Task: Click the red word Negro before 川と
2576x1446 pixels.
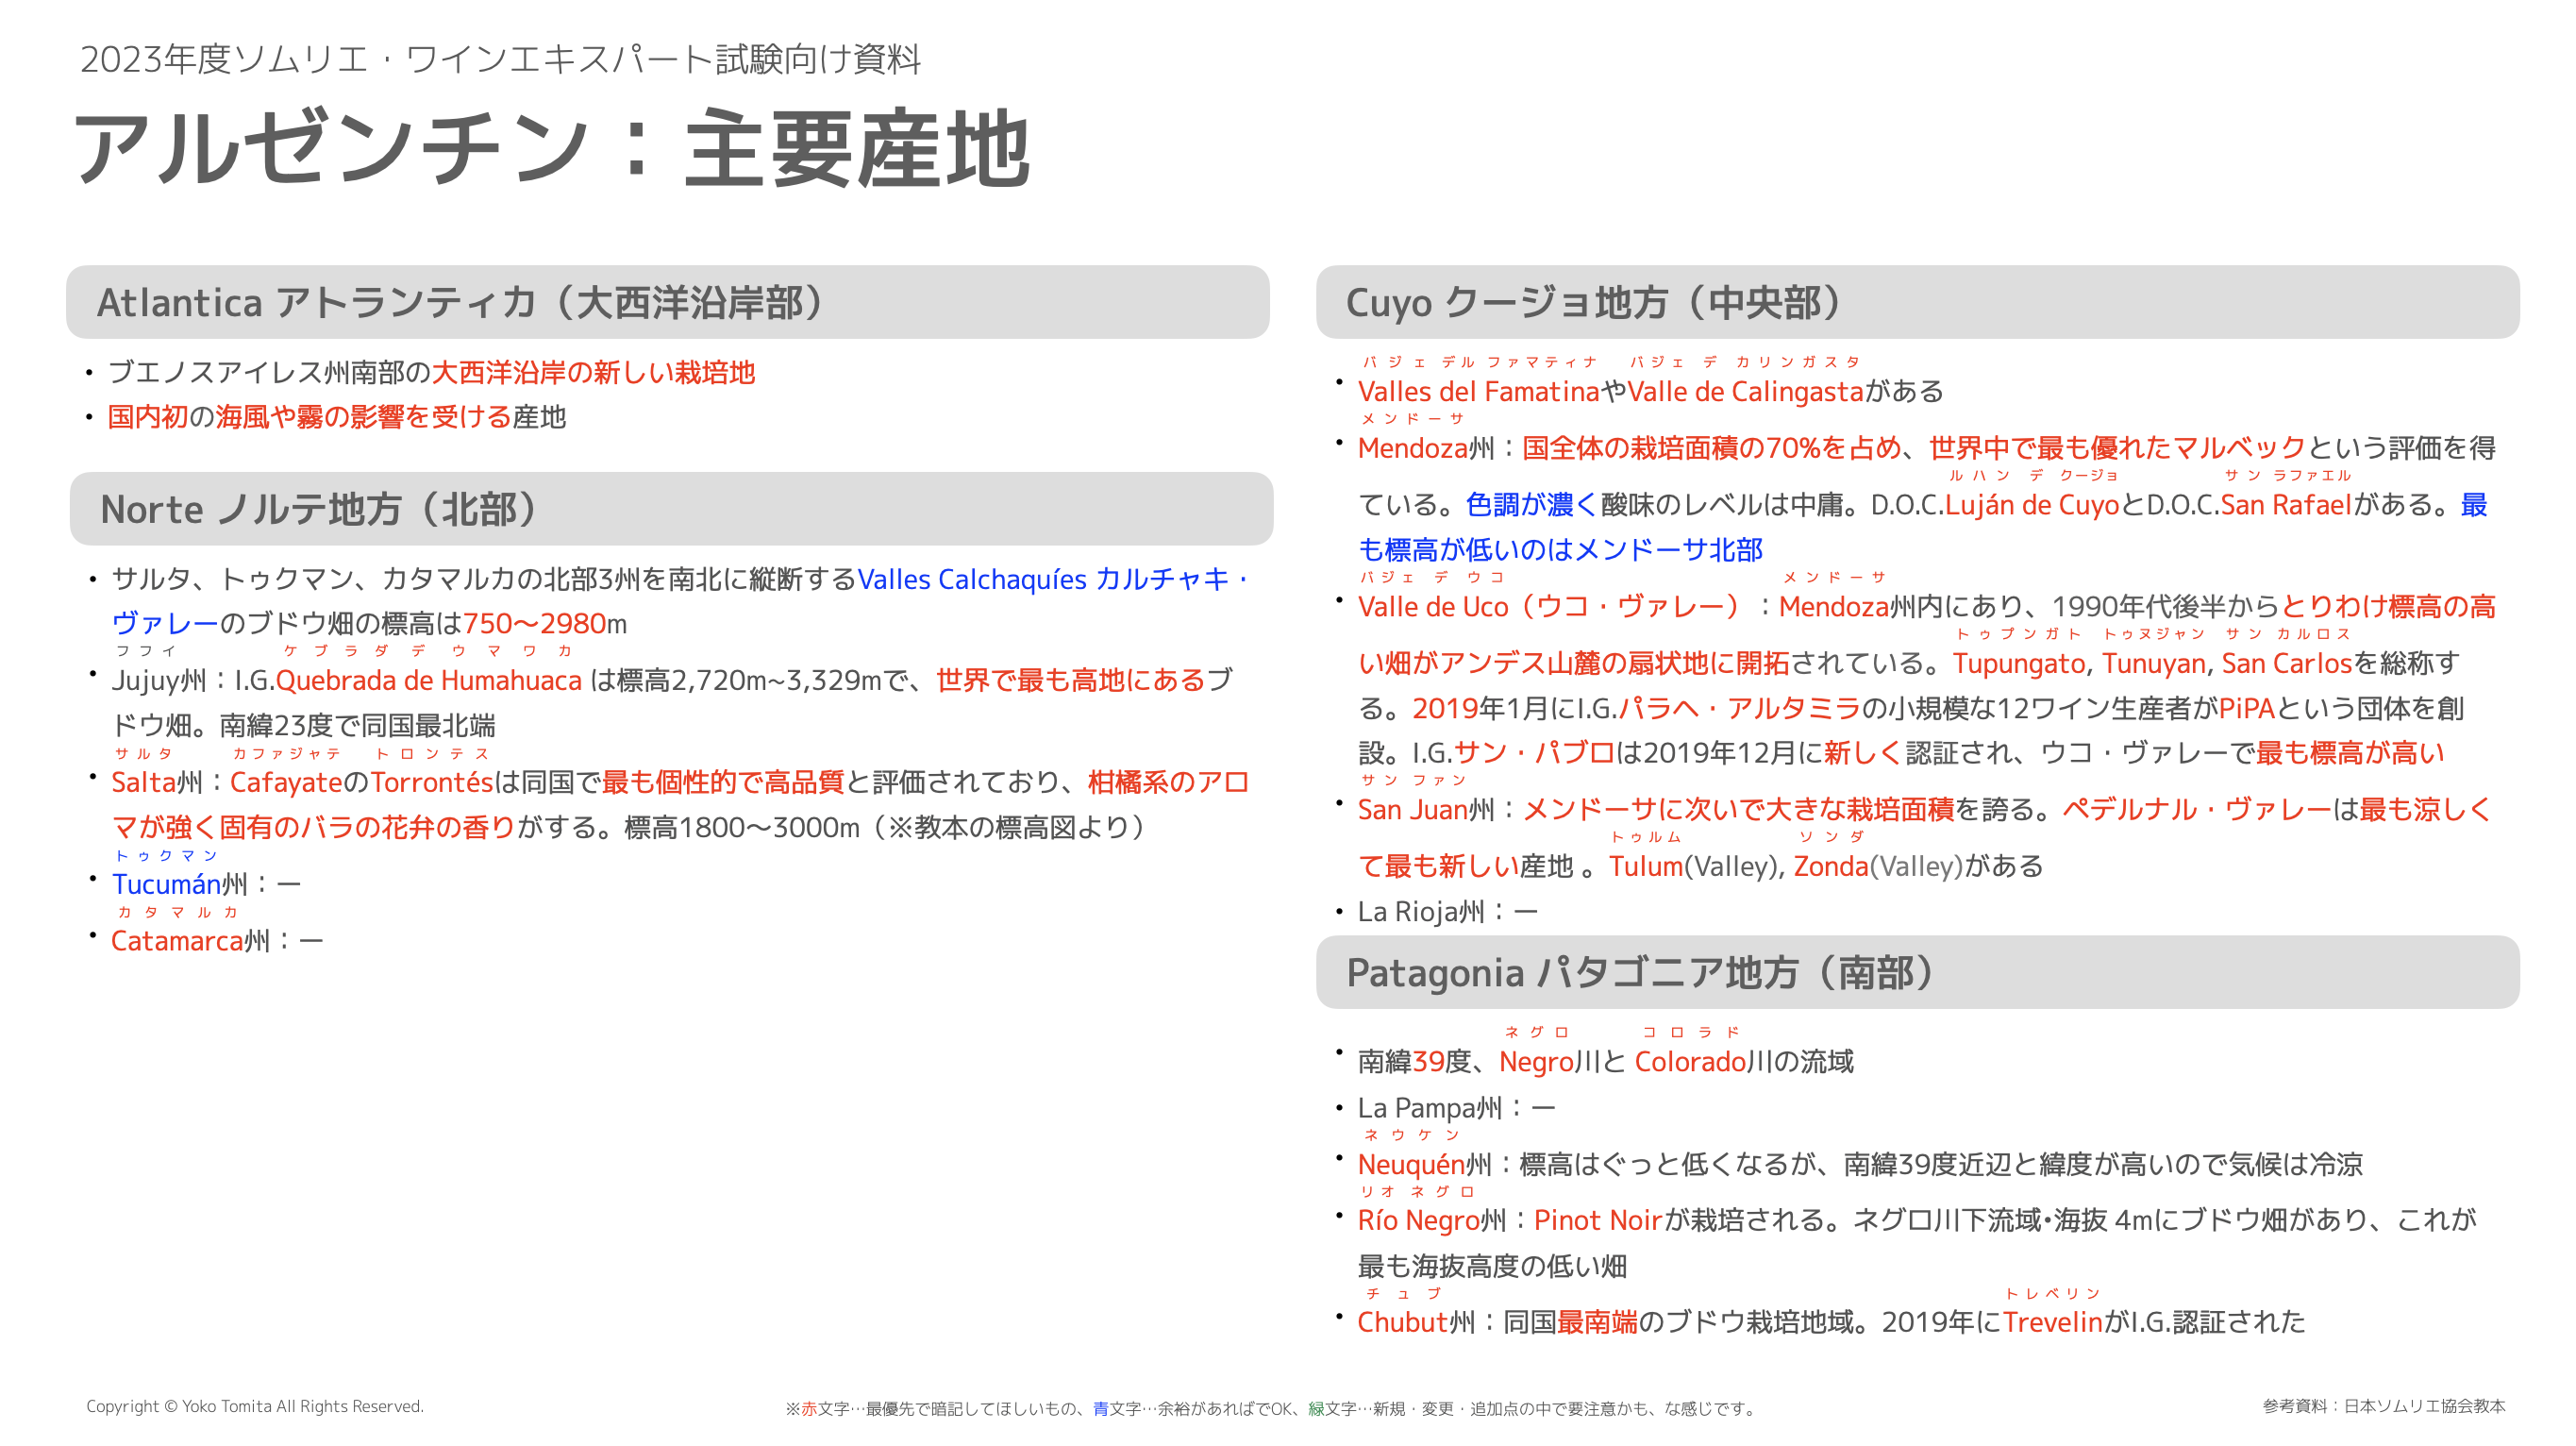Action: click(x=1537, y=1062)
